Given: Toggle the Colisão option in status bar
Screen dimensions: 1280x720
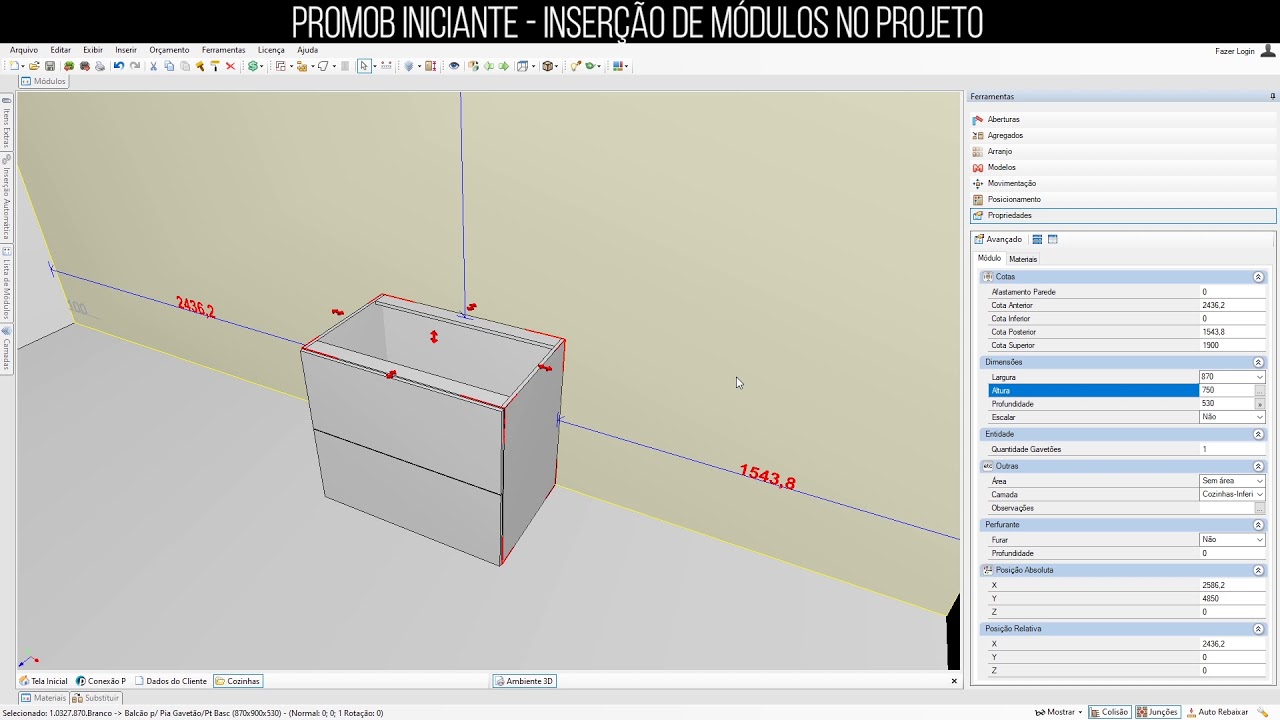Looking at the screenshot, I should 1109,712.
